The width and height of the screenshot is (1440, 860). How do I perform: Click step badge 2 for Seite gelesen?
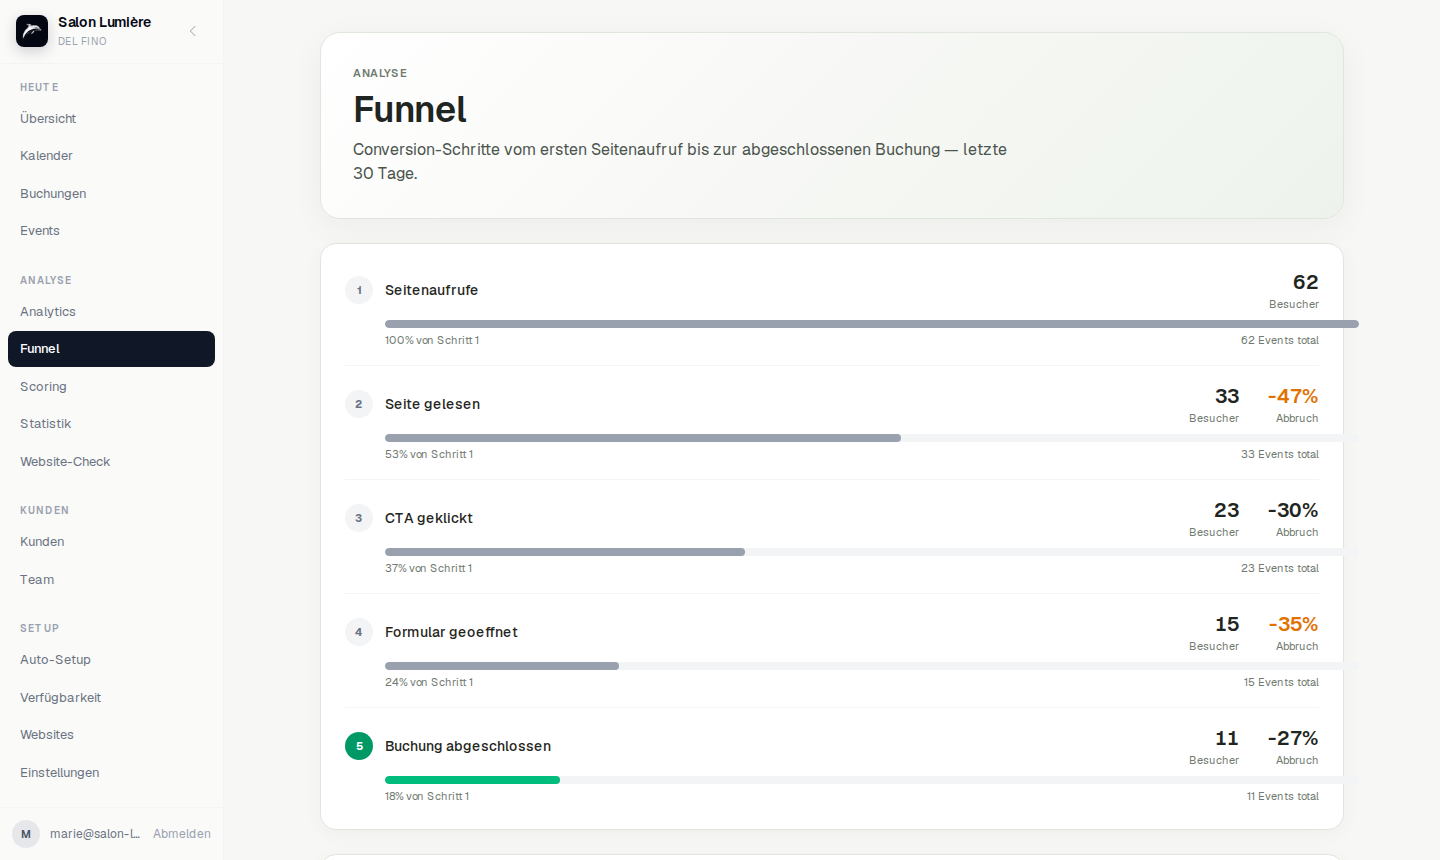pos(359,404)
